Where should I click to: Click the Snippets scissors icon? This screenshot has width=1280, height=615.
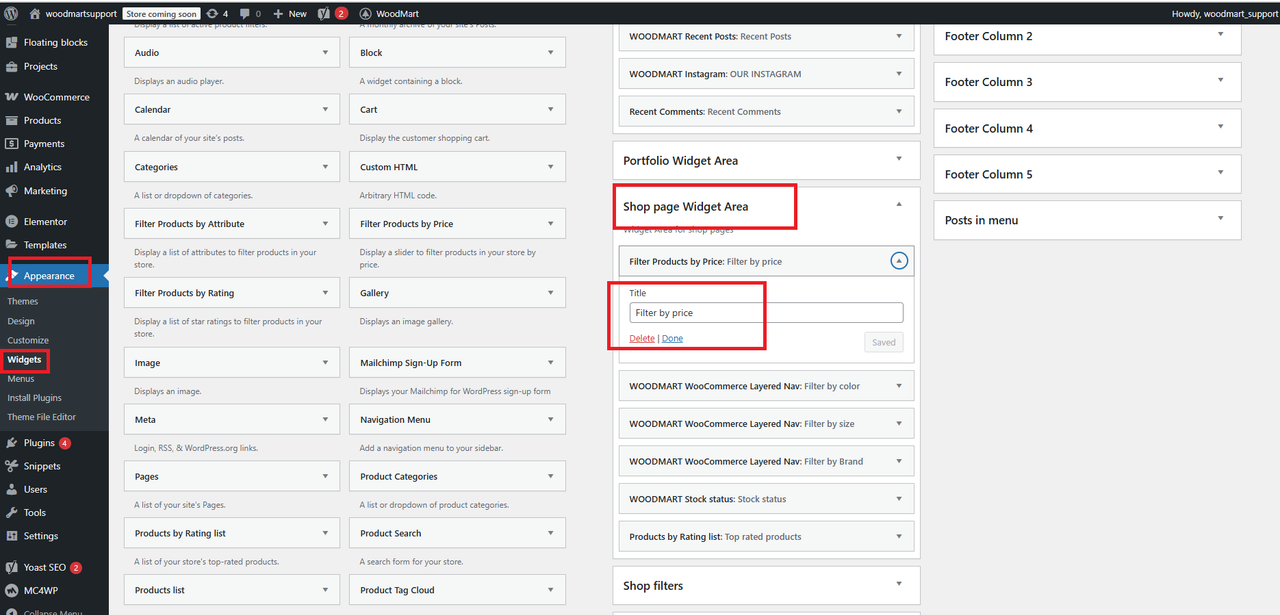pos(11,466)
